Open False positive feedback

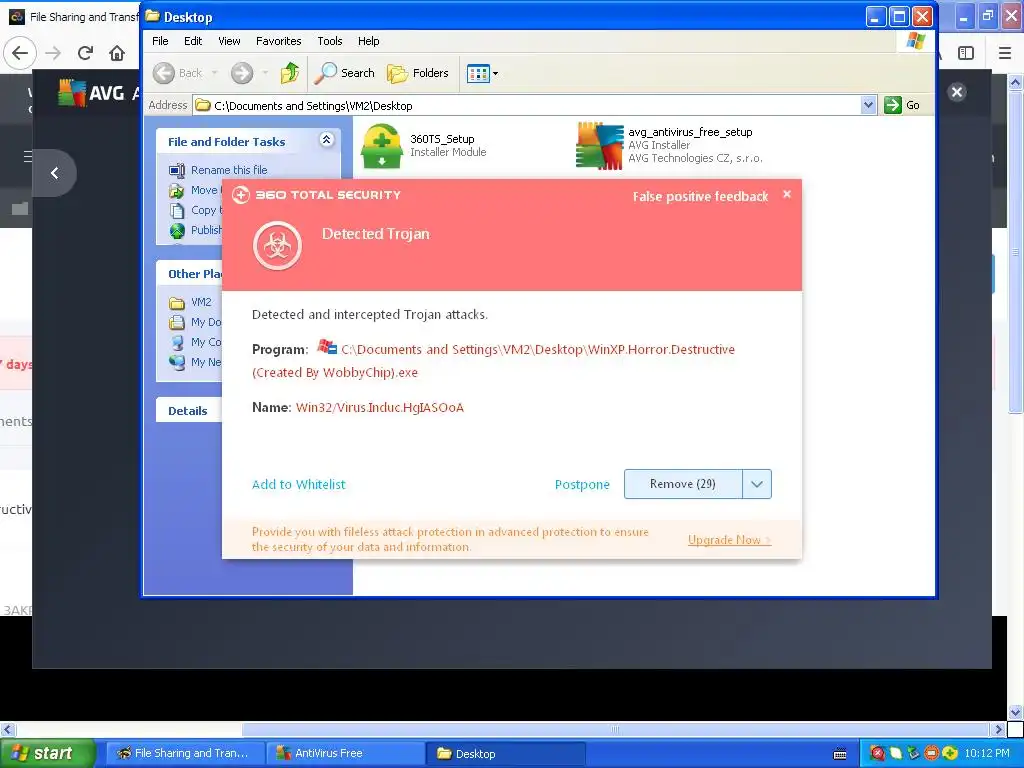pyautogui.click(x=700, y=197)
